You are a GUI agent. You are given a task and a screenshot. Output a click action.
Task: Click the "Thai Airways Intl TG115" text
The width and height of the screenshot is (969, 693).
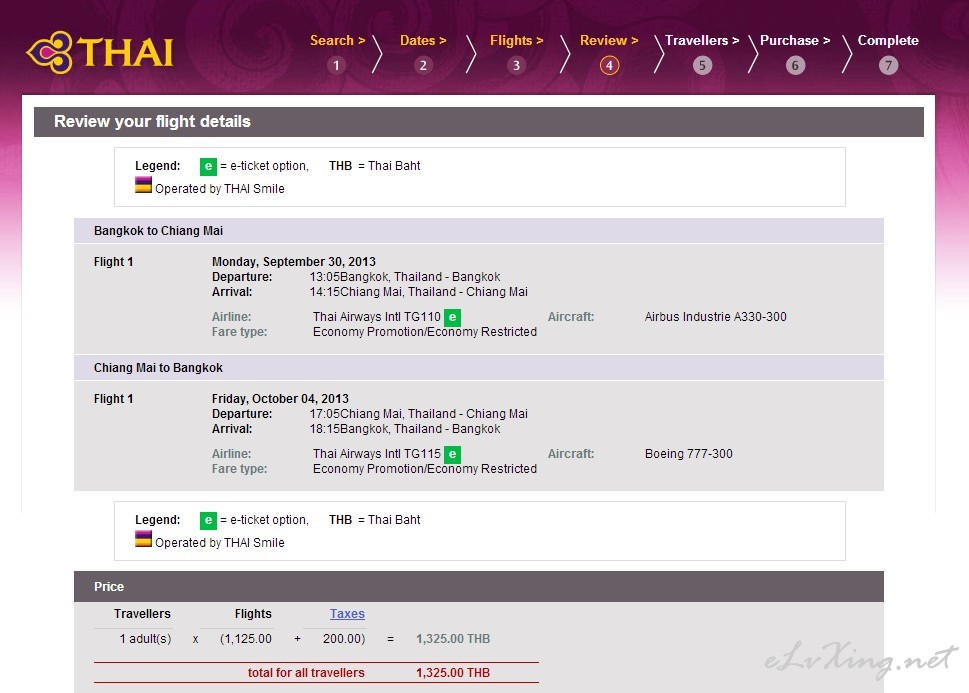pos(376,454)
